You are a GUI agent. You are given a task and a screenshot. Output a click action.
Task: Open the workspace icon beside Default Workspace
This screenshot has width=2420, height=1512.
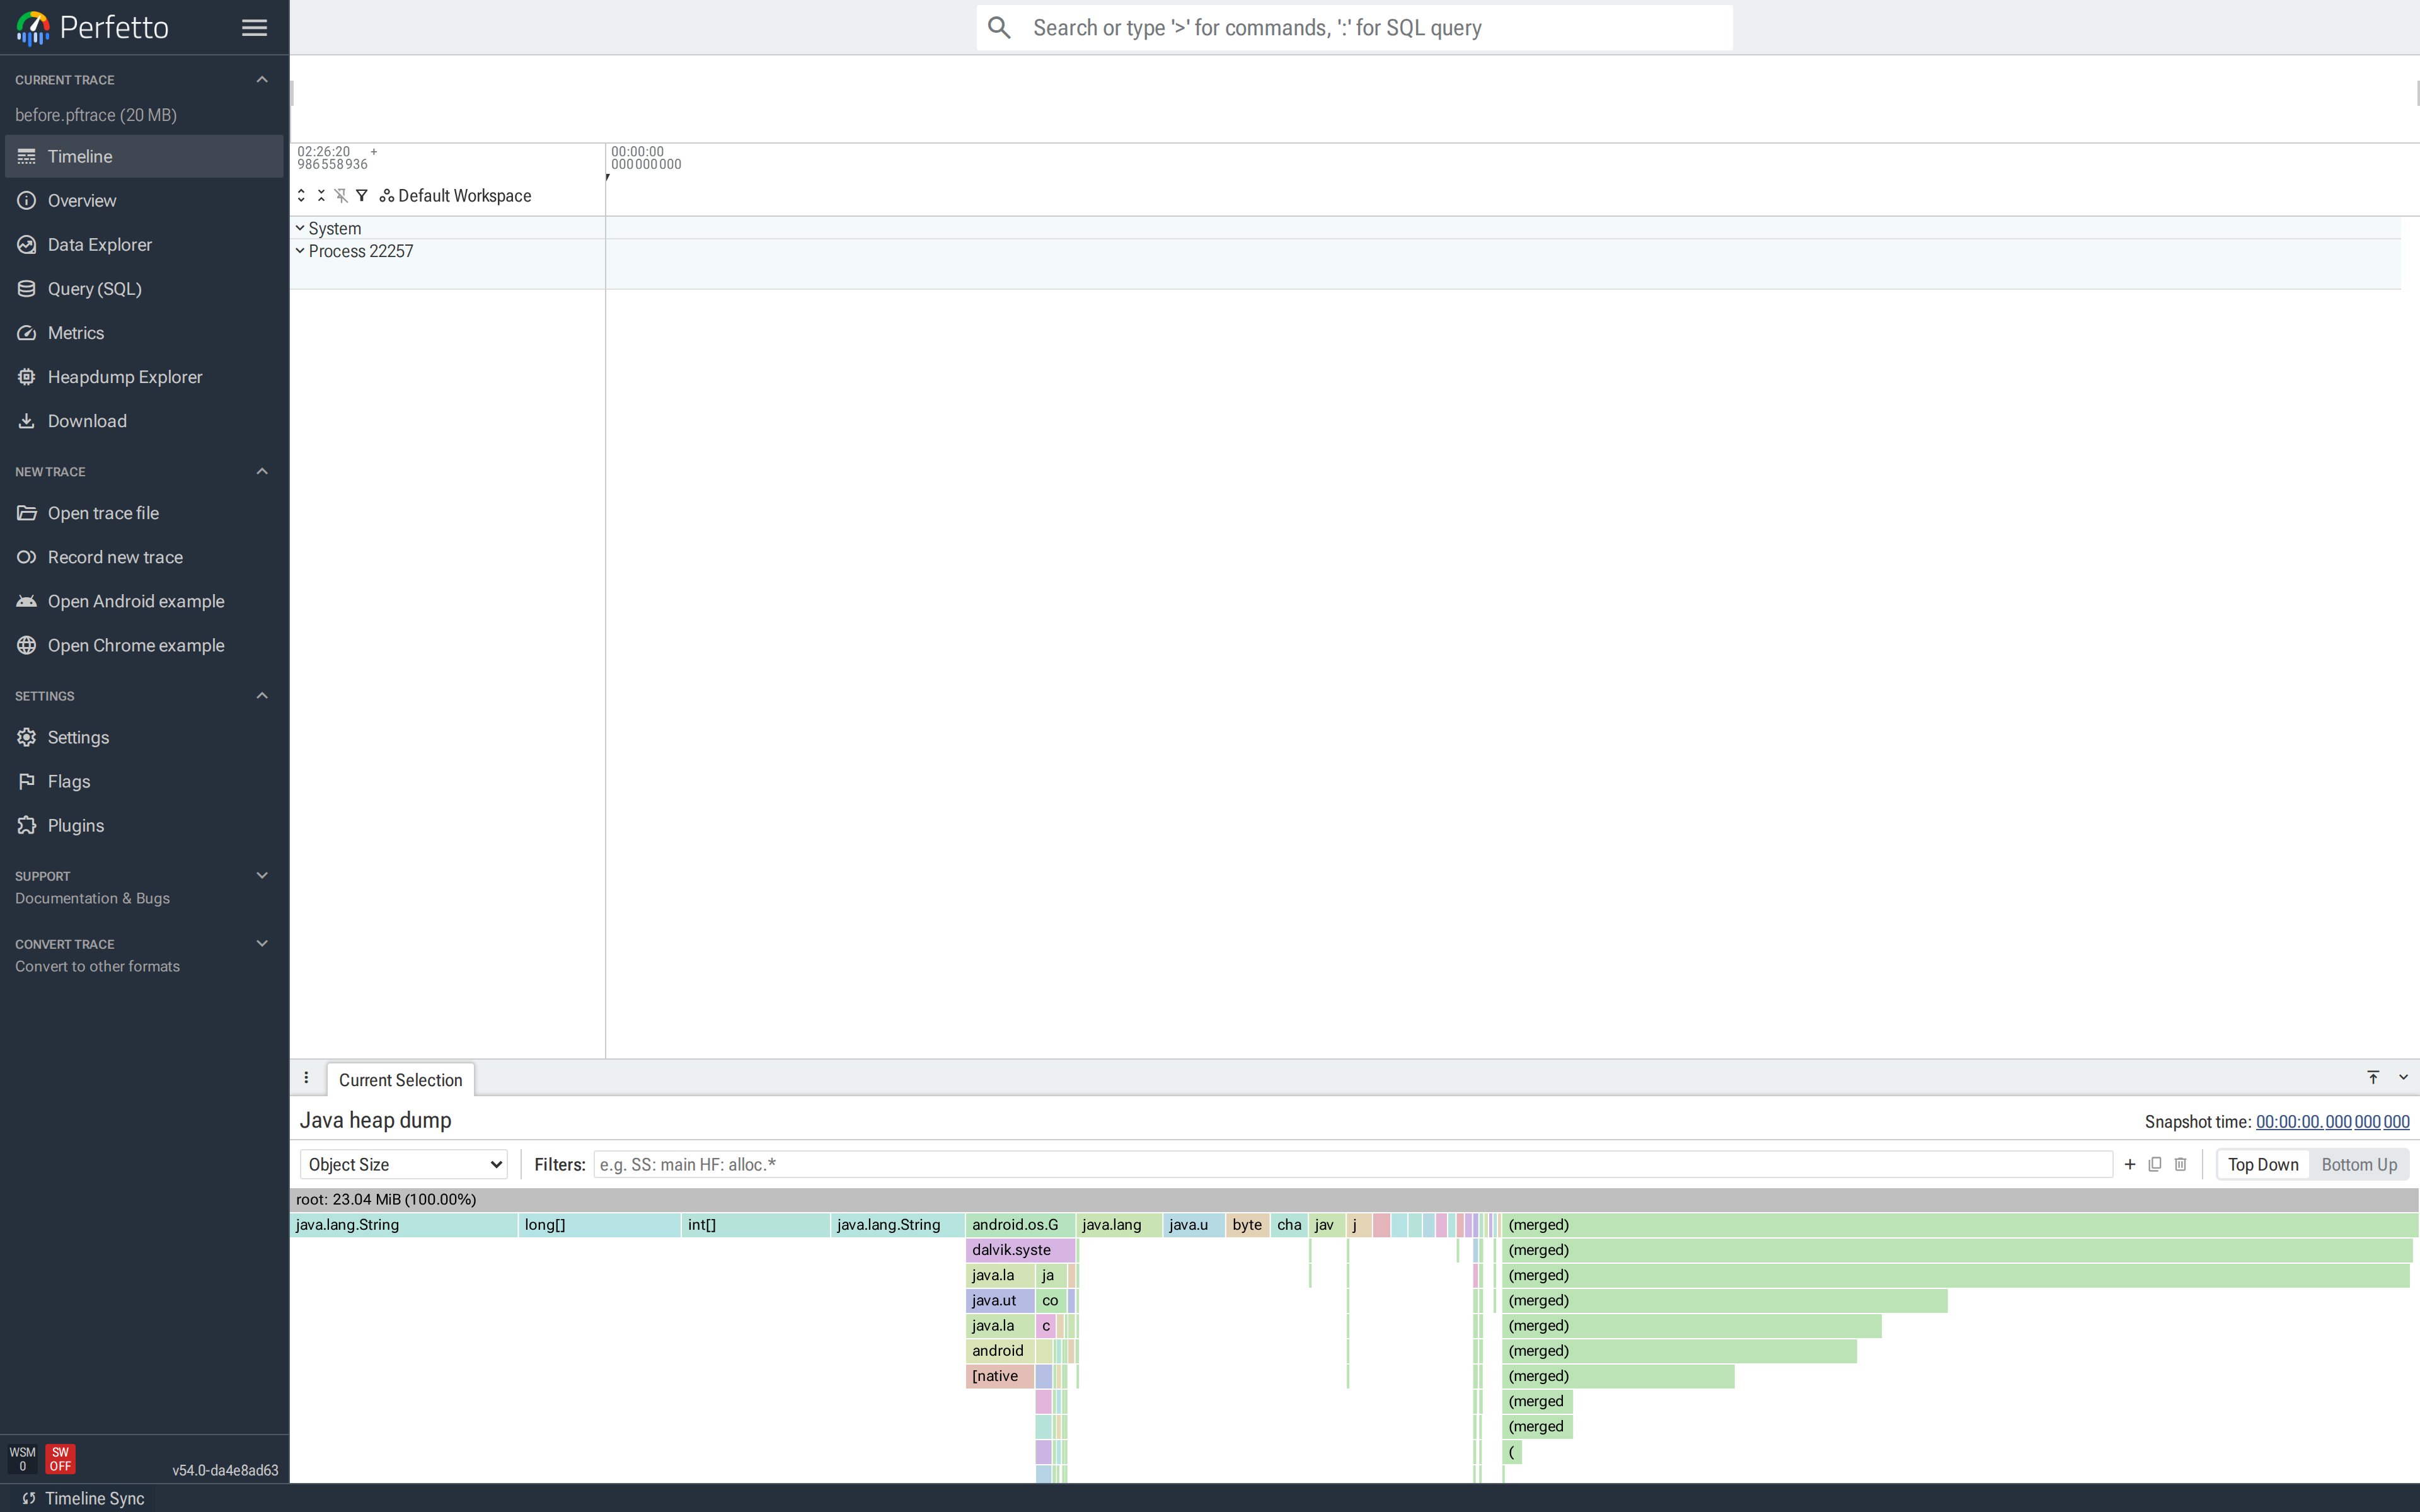pos(386,195)
